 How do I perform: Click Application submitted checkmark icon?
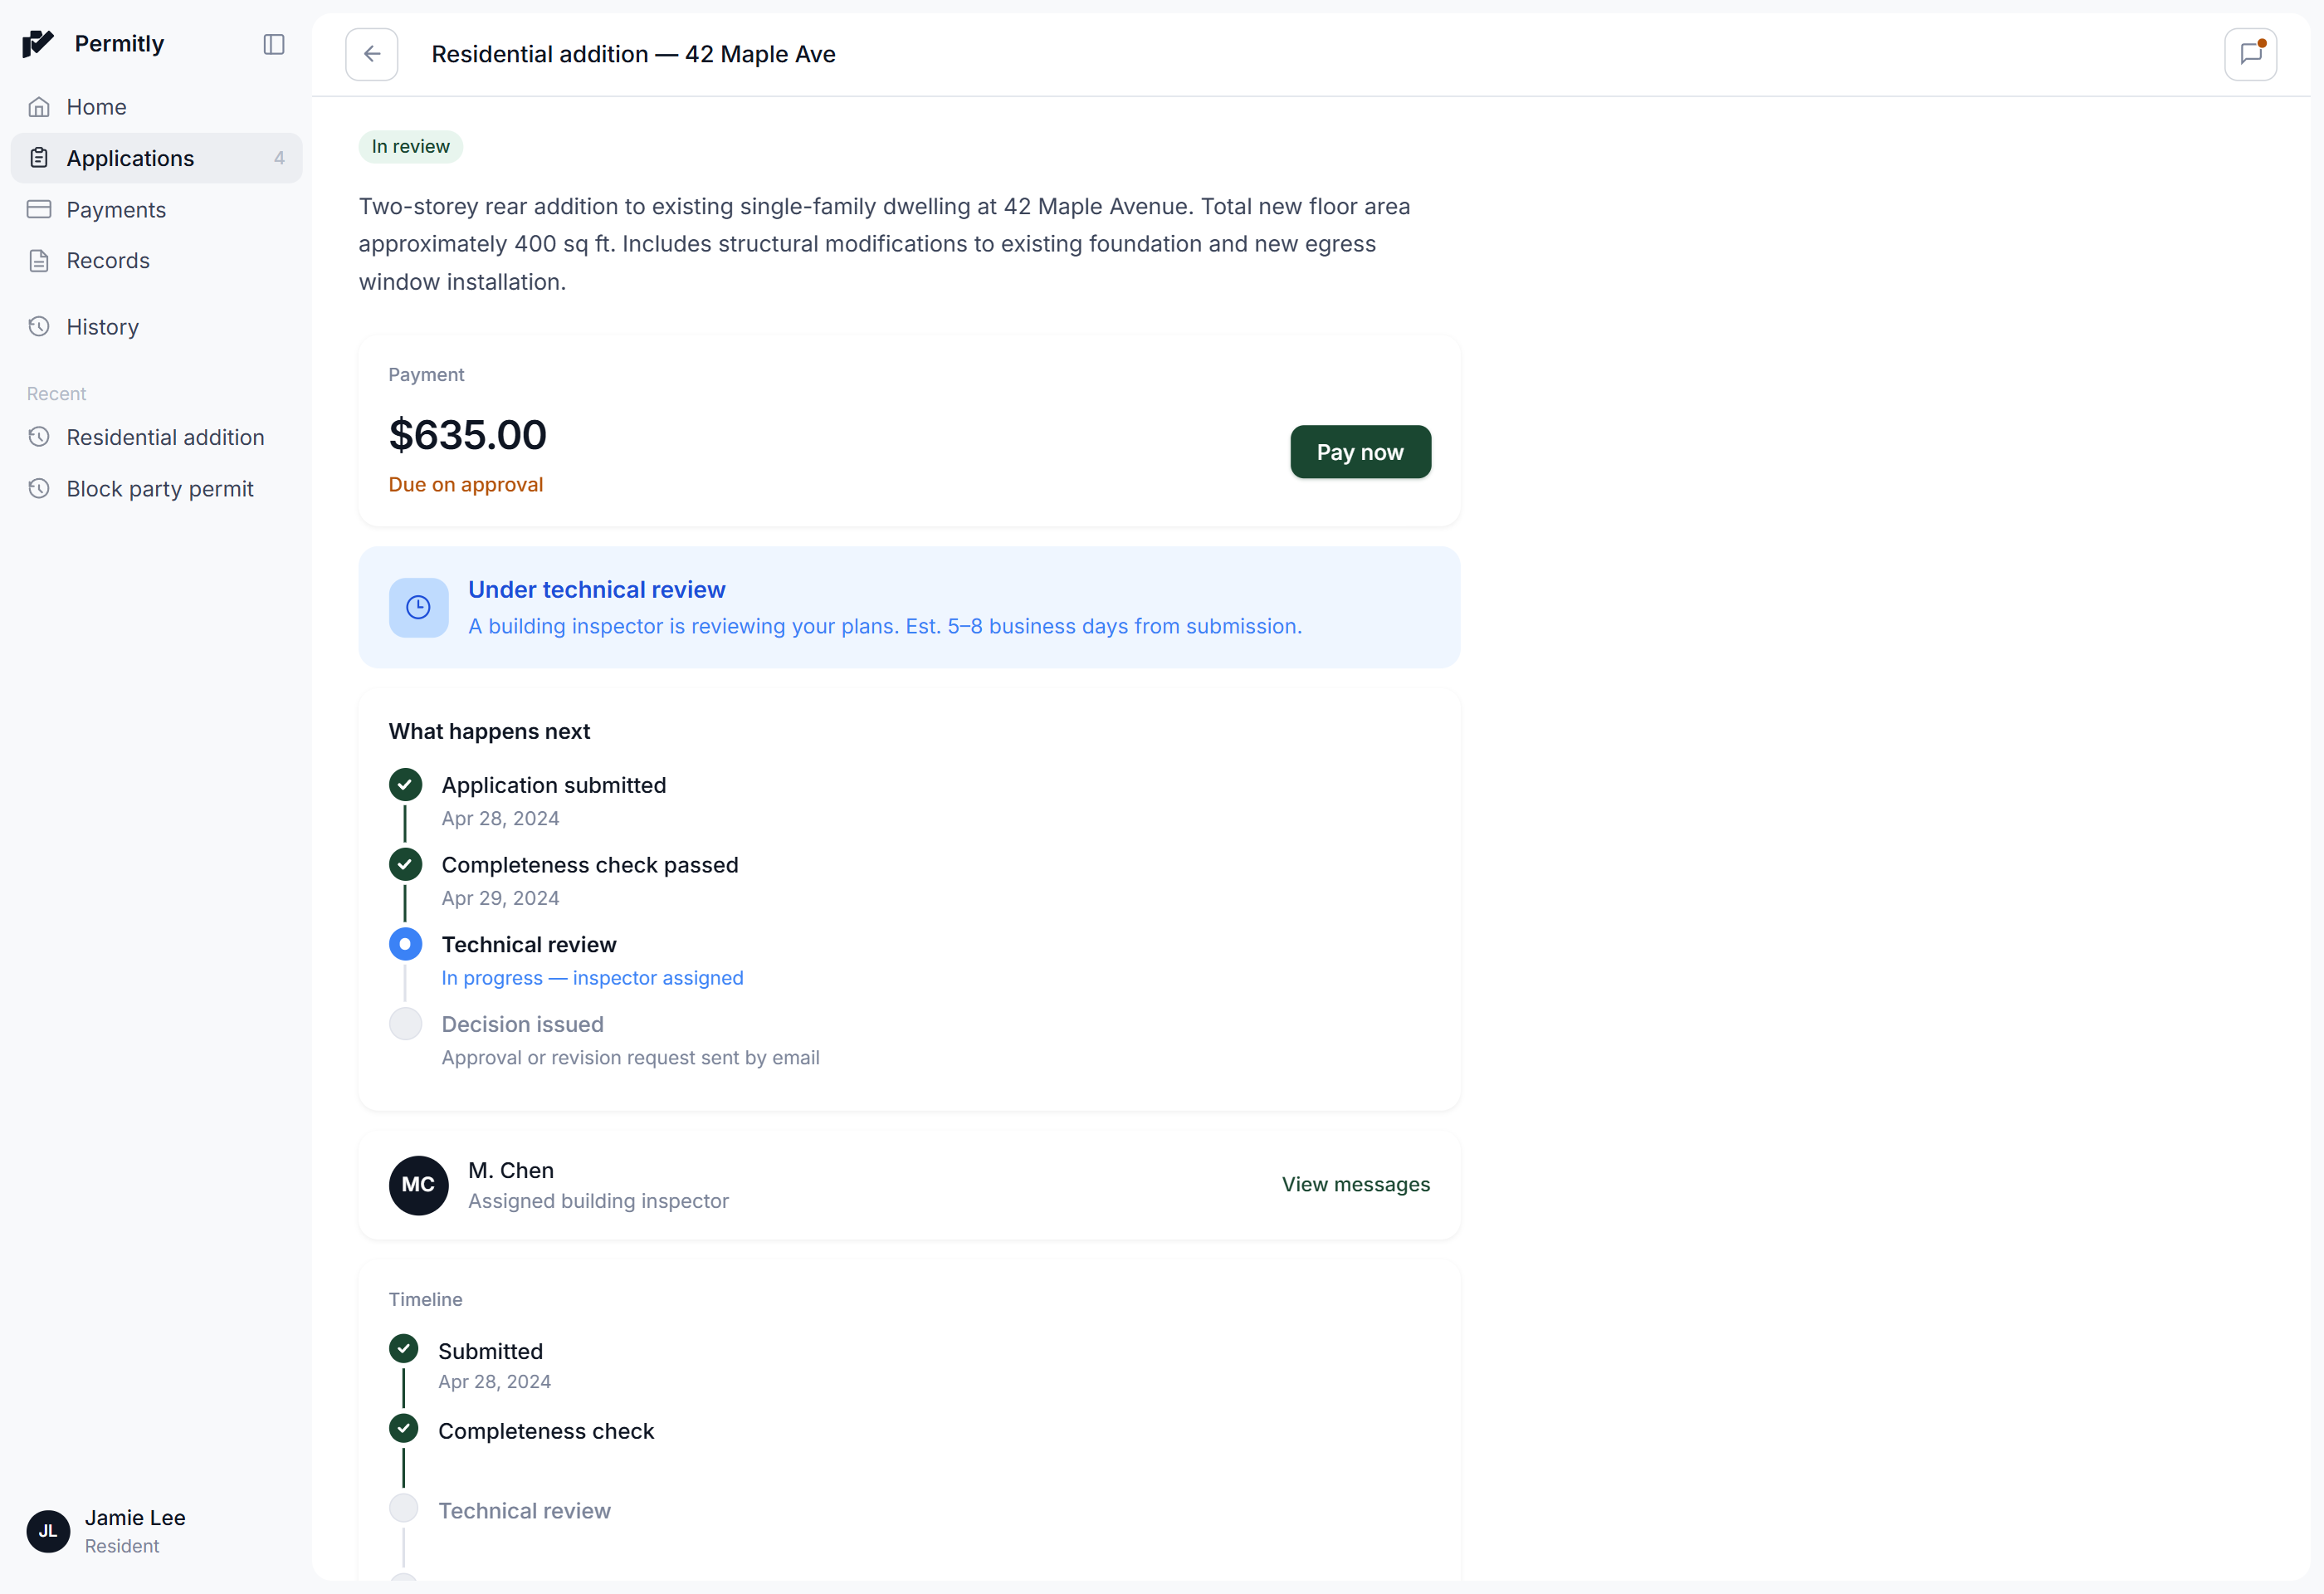405,785
